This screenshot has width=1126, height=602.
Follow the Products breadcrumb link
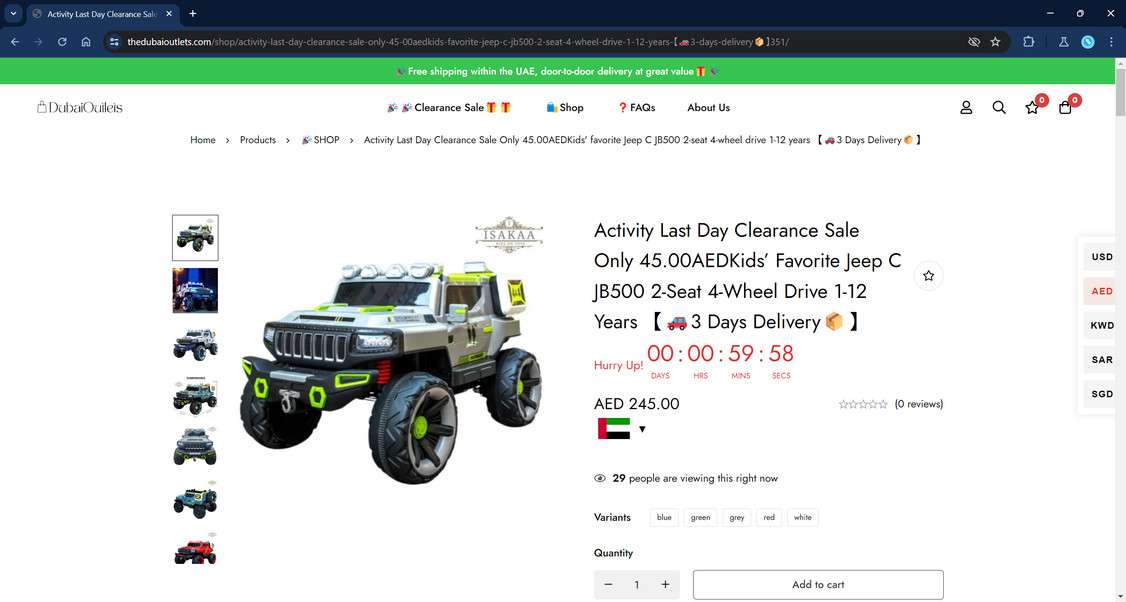coord(258,140)
